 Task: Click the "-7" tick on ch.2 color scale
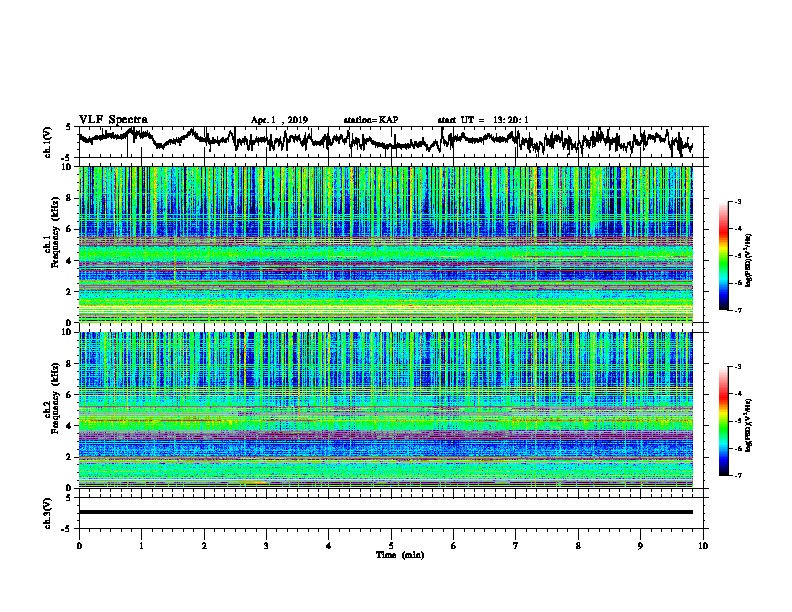(737, 476)
